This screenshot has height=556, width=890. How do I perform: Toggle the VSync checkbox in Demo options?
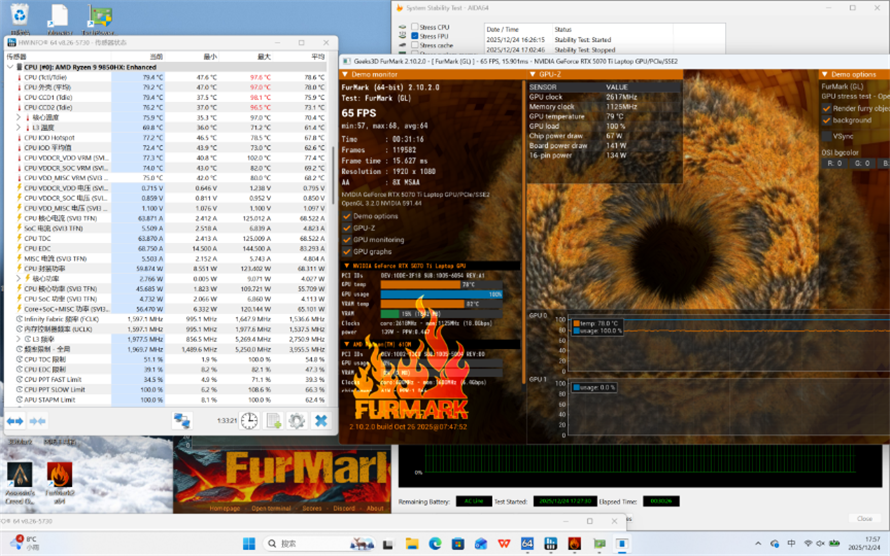pyautogui.click(x=826, y=135)
